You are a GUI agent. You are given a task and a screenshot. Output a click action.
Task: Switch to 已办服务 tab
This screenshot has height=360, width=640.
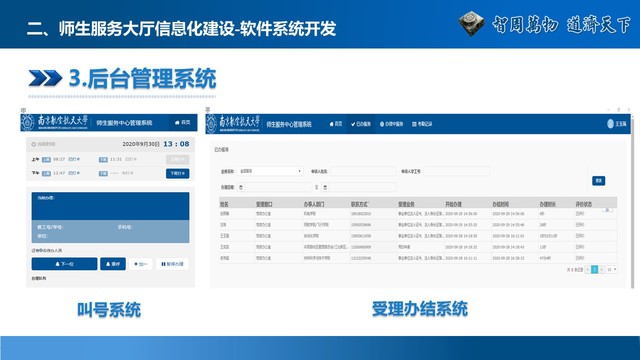(x=361, y=124)
